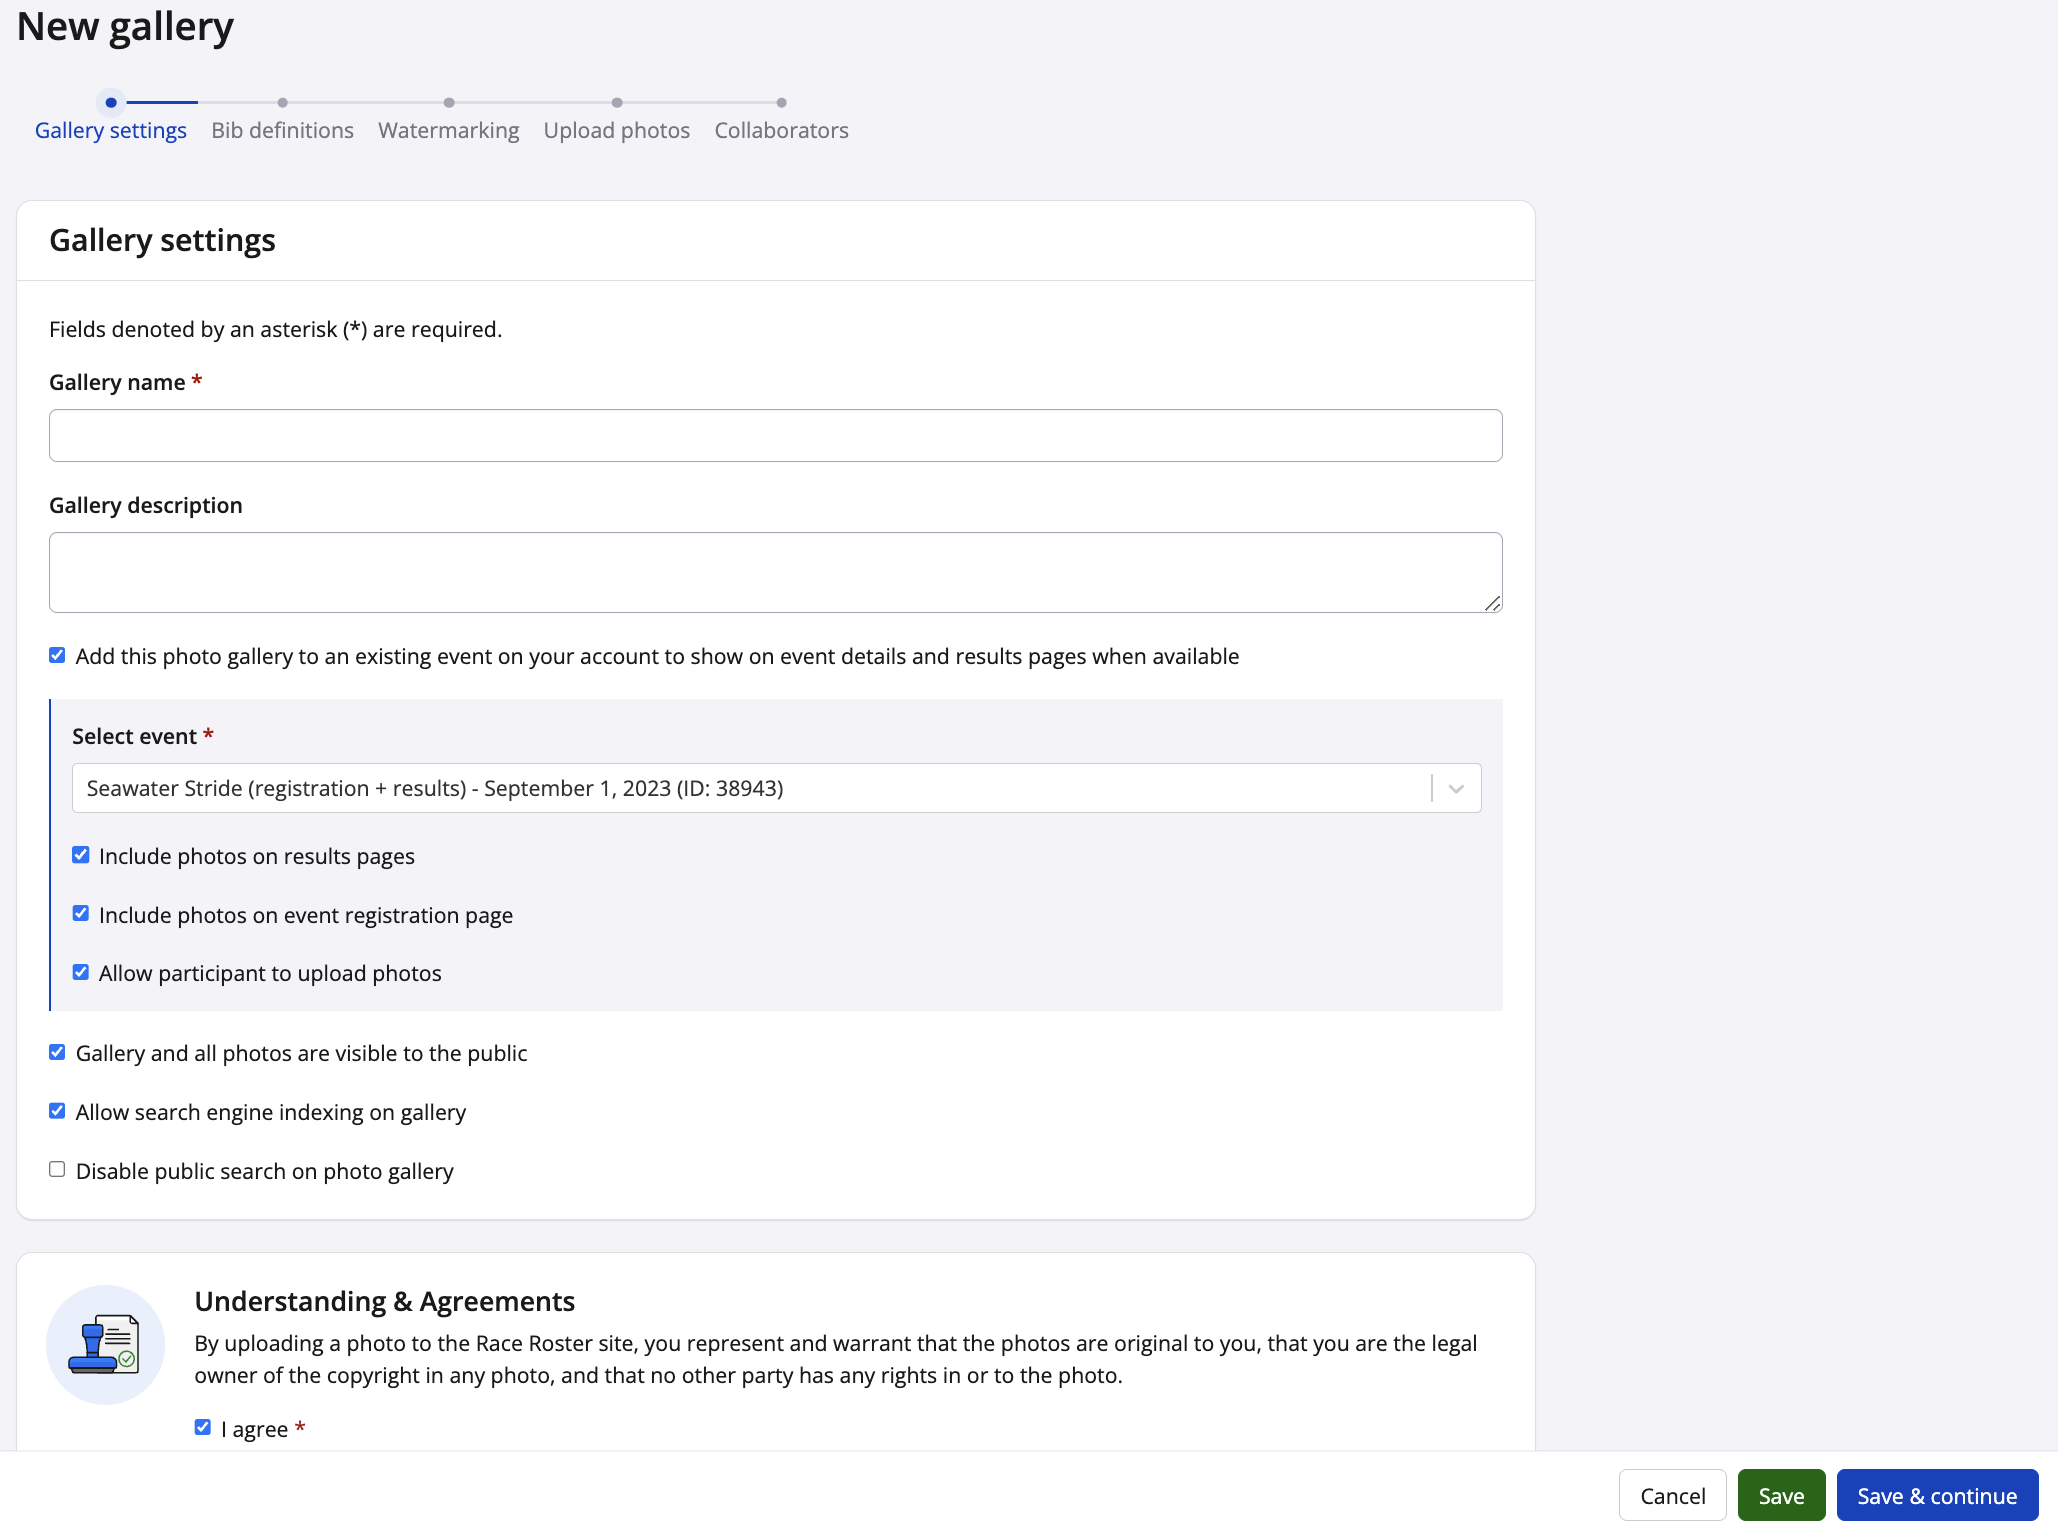Focus the Gallery name input field
Image resolution: width=2058 pixels, height=1538 pixels.
(x=775, y=436)
